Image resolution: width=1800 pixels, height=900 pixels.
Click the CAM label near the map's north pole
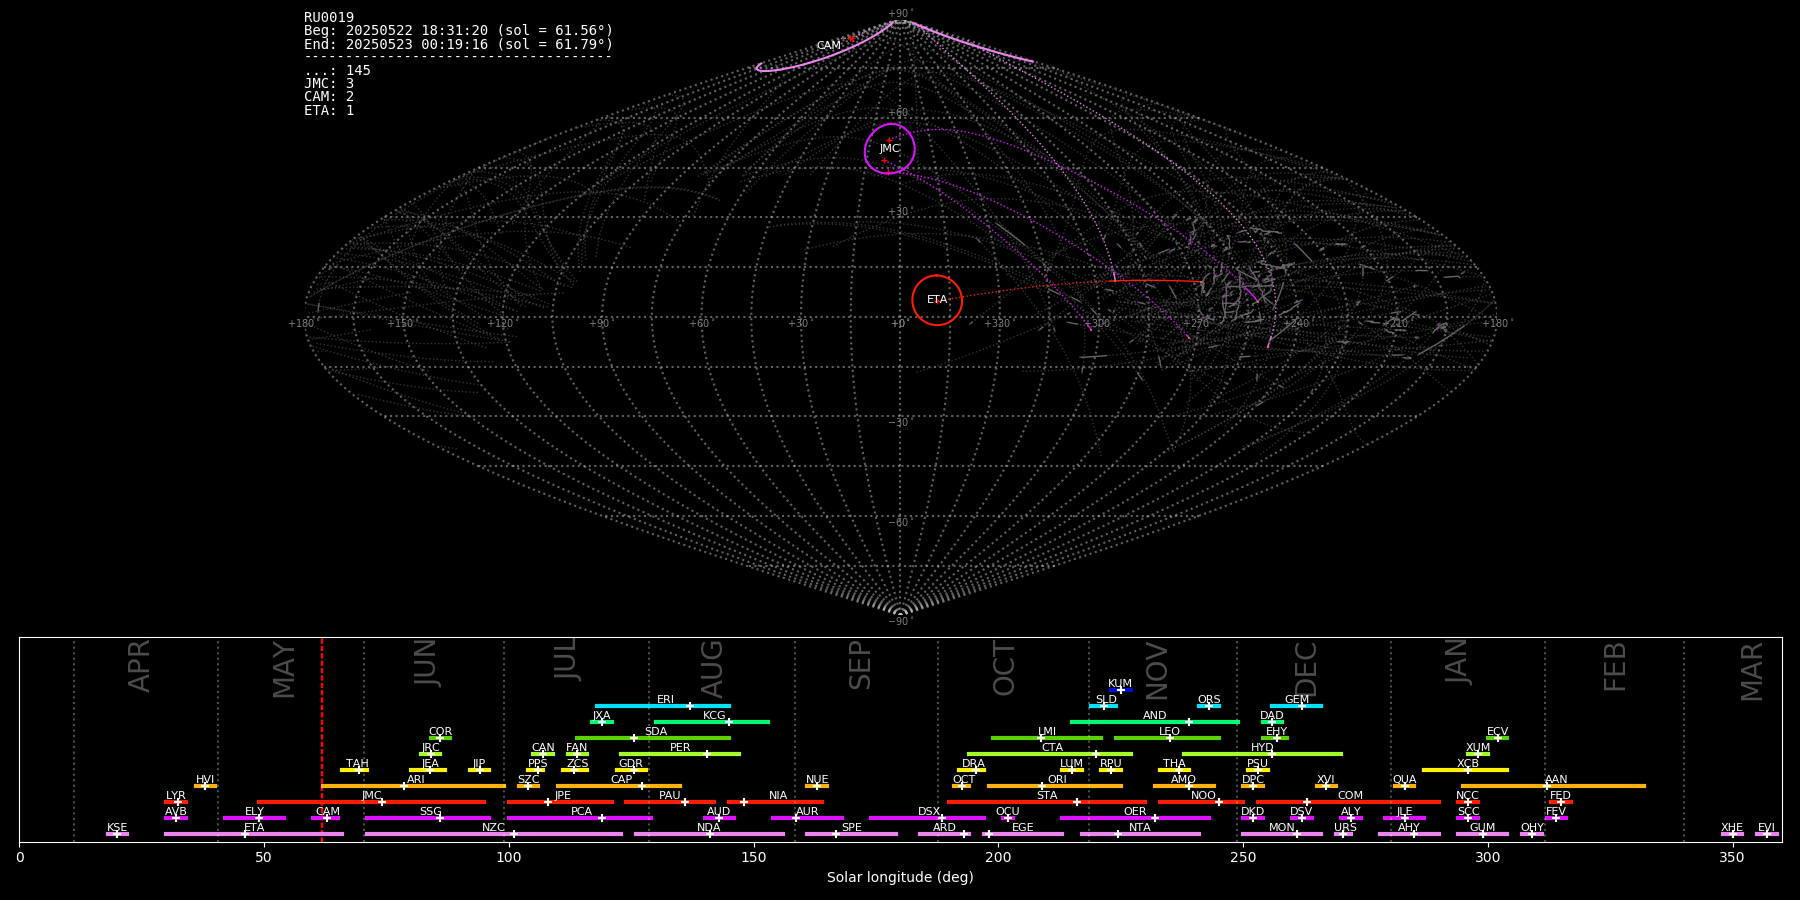click(829, 46)
